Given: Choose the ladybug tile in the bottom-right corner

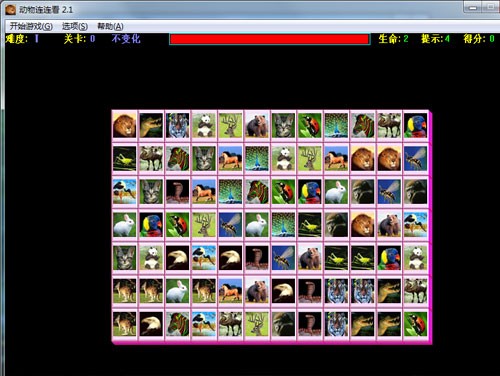Looking at the screenshot, I should point(415,324).
